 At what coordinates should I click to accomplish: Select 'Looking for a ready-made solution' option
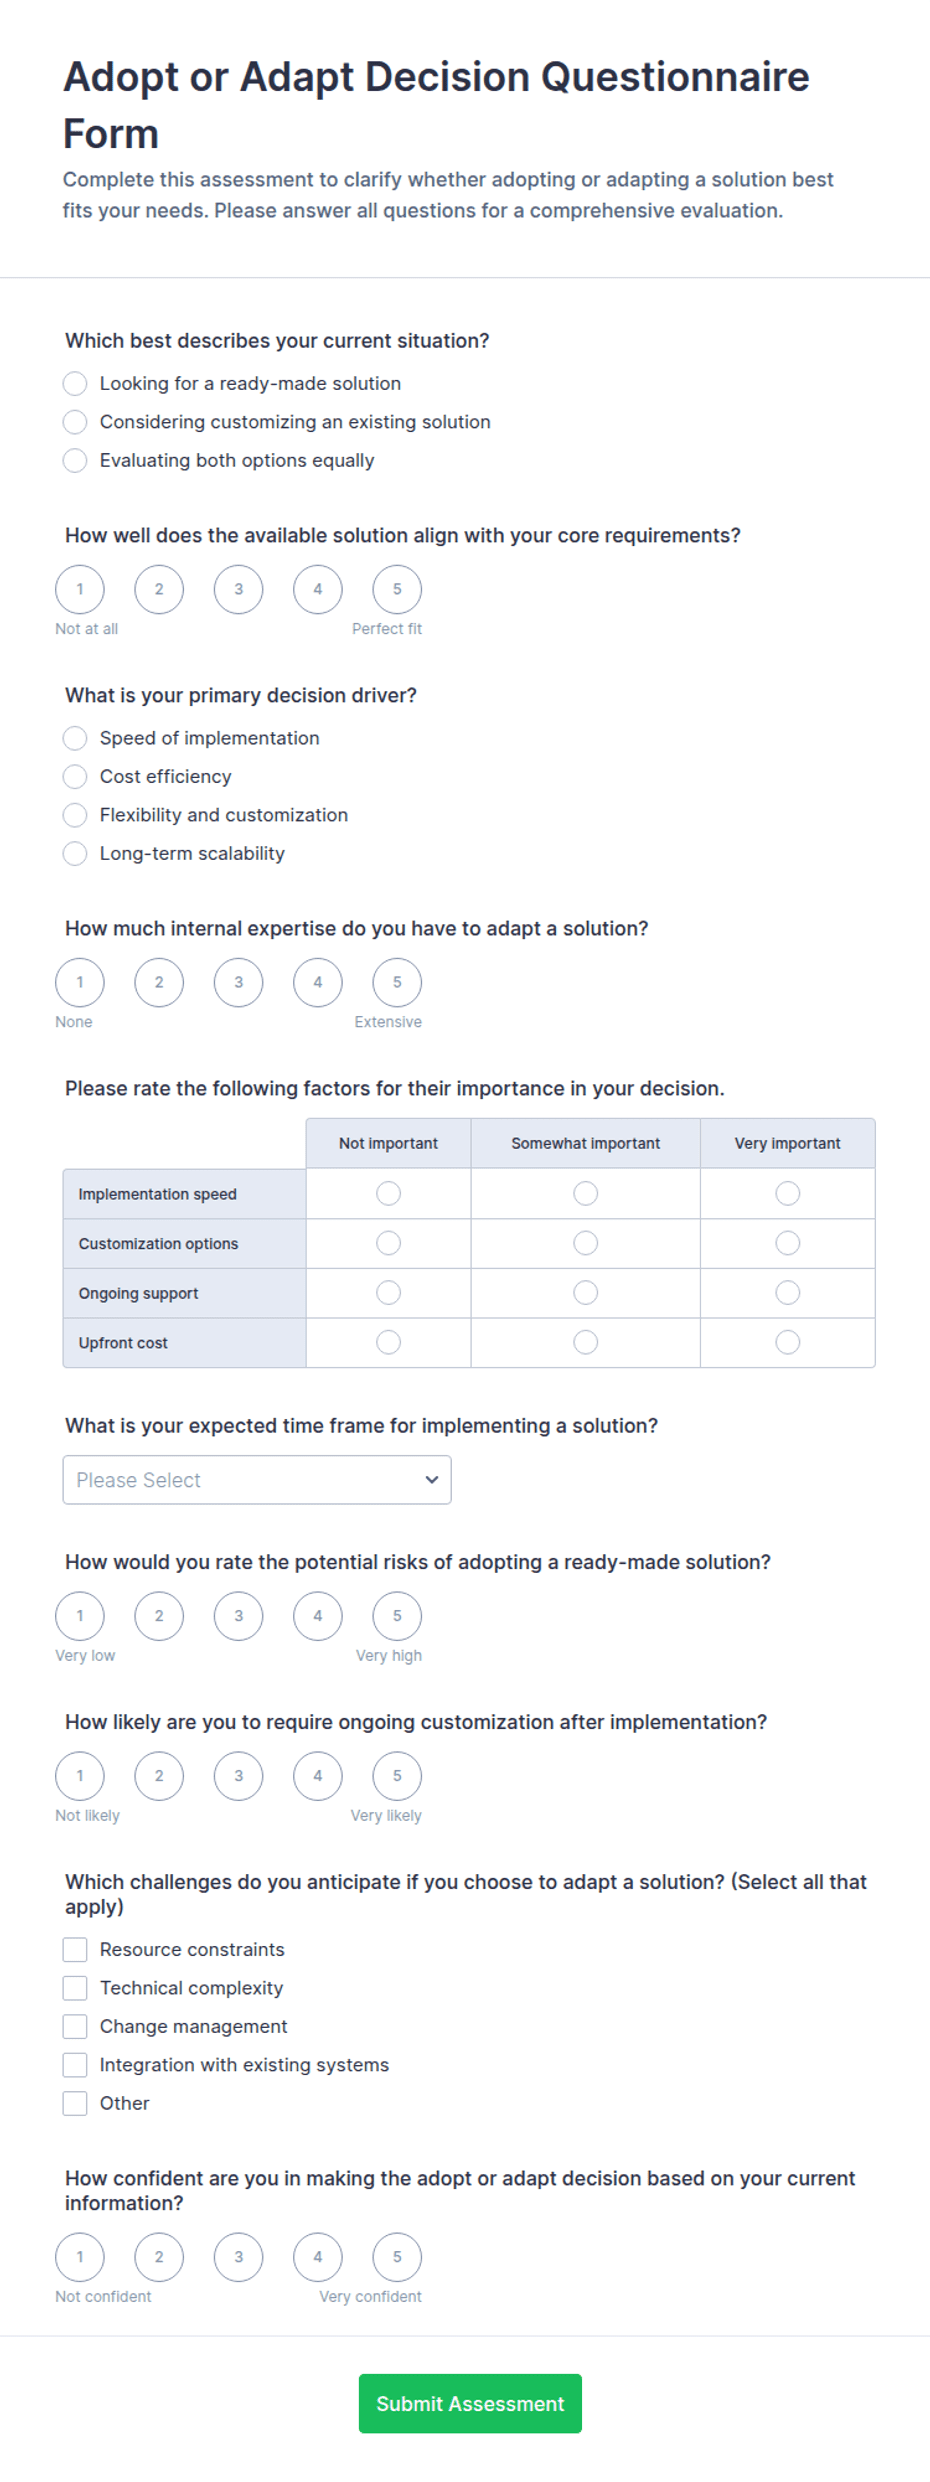pyautogui.click(x=75, y=384)
